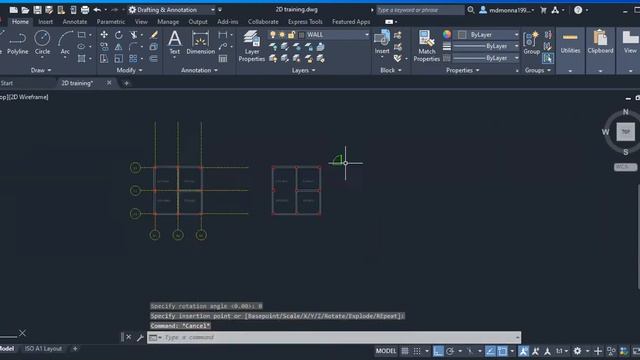Toggle drawing grid display in status bar

coord(405,351)
